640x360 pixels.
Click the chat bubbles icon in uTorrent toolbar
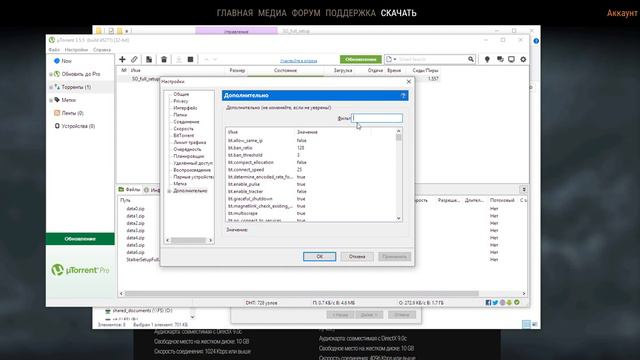pyautogui.click(x=500, y=60)
